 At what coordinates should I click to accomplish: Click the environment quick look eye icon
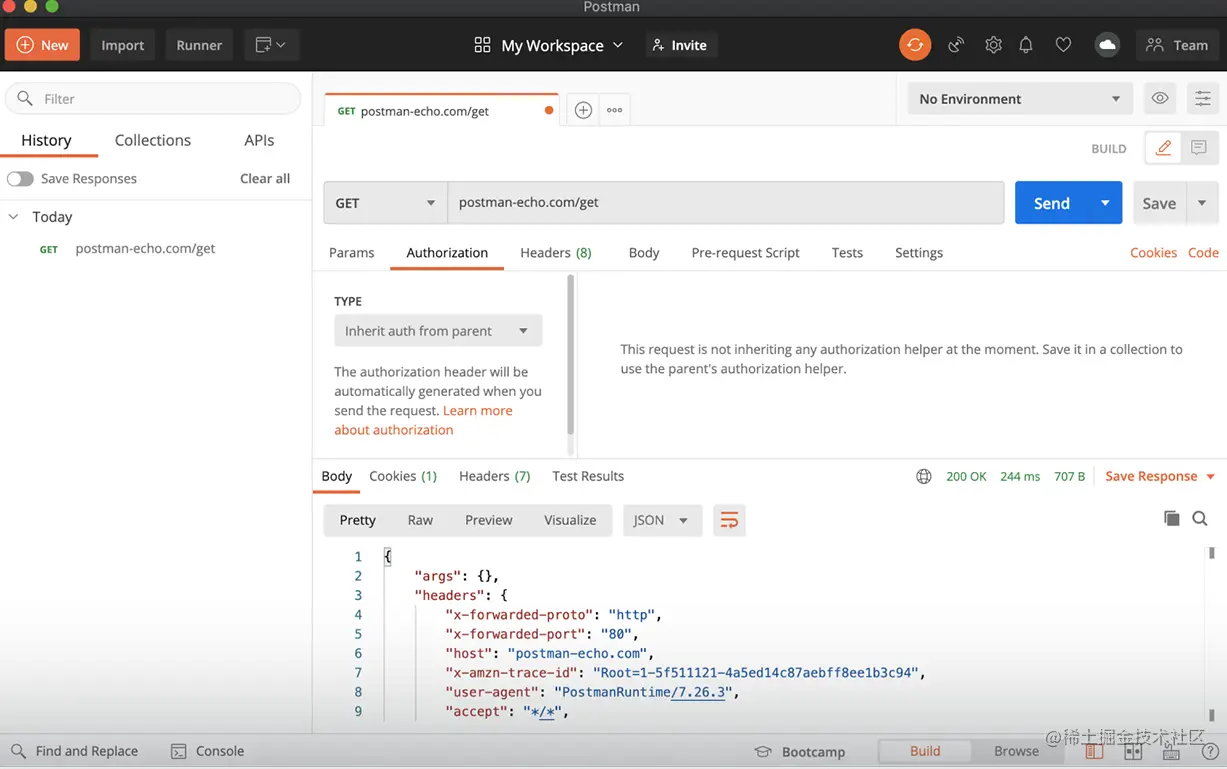(x=1160, y=98)
